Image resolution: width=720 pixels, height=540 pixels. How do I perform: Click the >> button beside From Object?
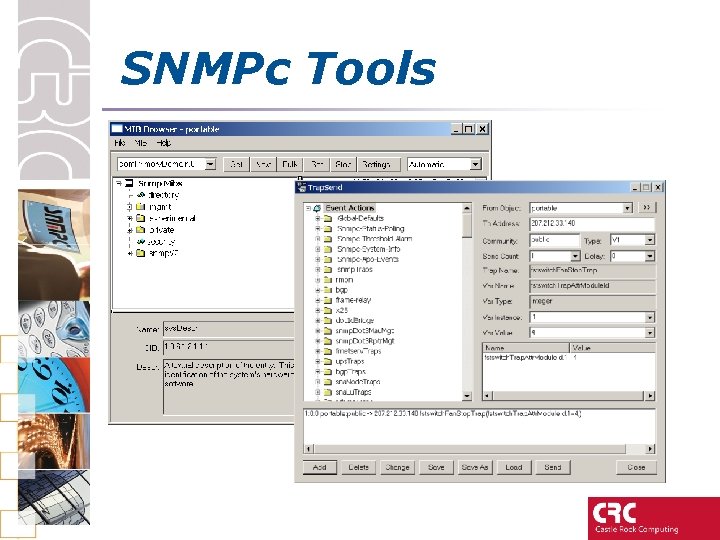pyautogui.click(x=647, y=208)
